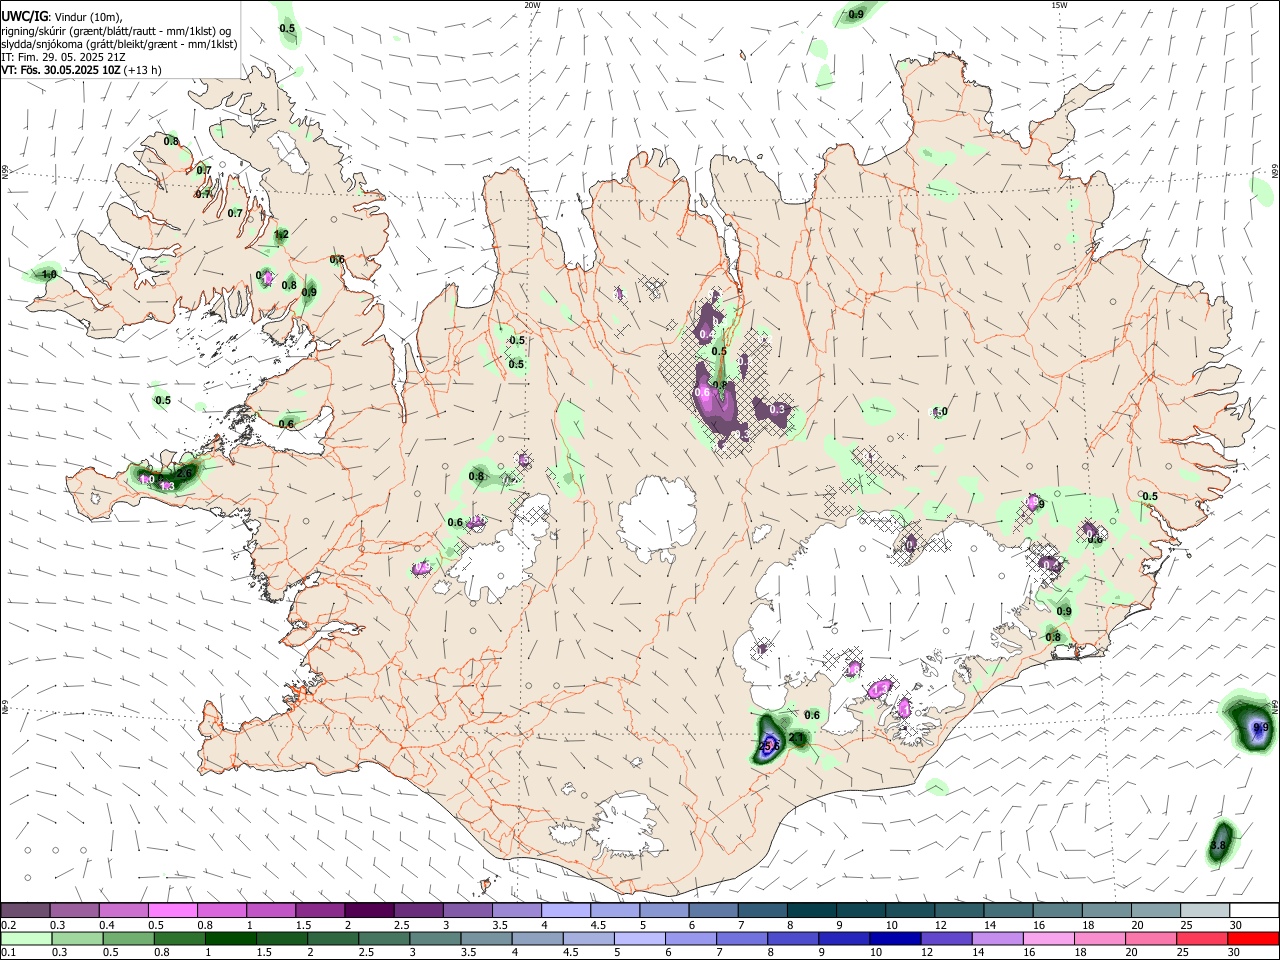This screenshot has height=960, width=1280.
Task: Click the 25.6 precipitation value on the map
Action: pos(768,746)
